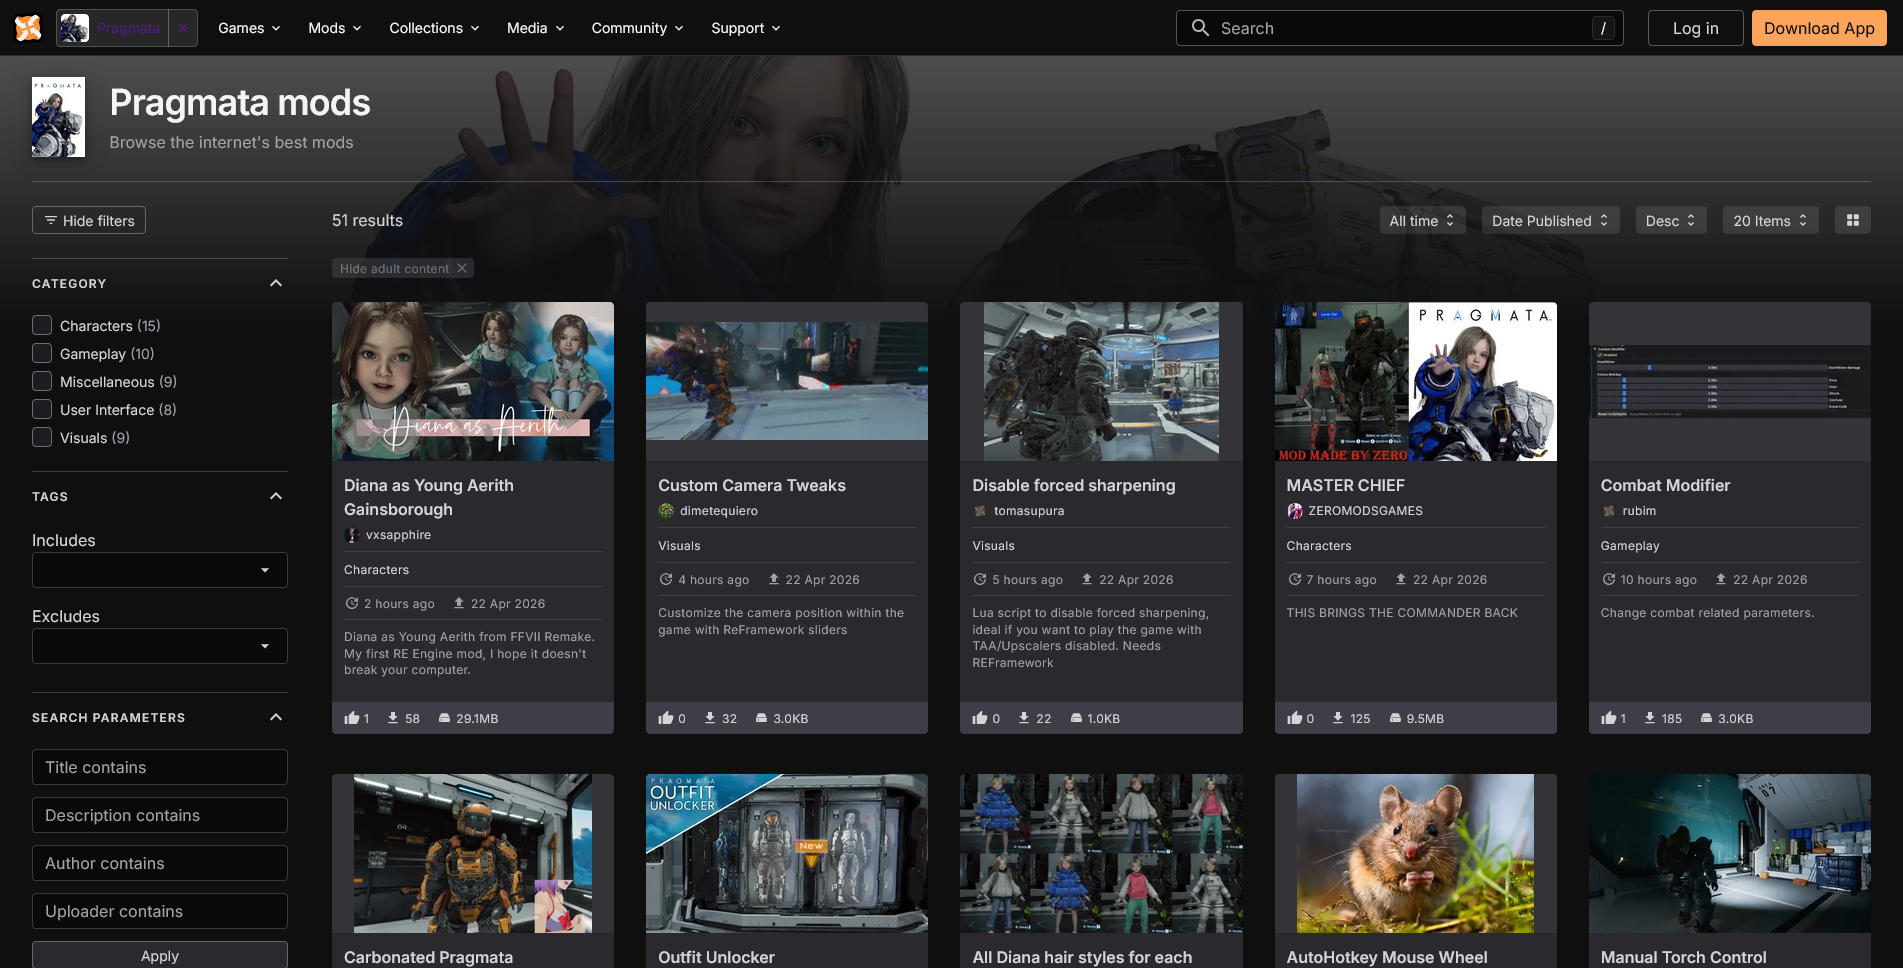Click dimetequiero's author avatar
Screen dimensions: 1903x968
pyautogui.click(x=666, y=511)
